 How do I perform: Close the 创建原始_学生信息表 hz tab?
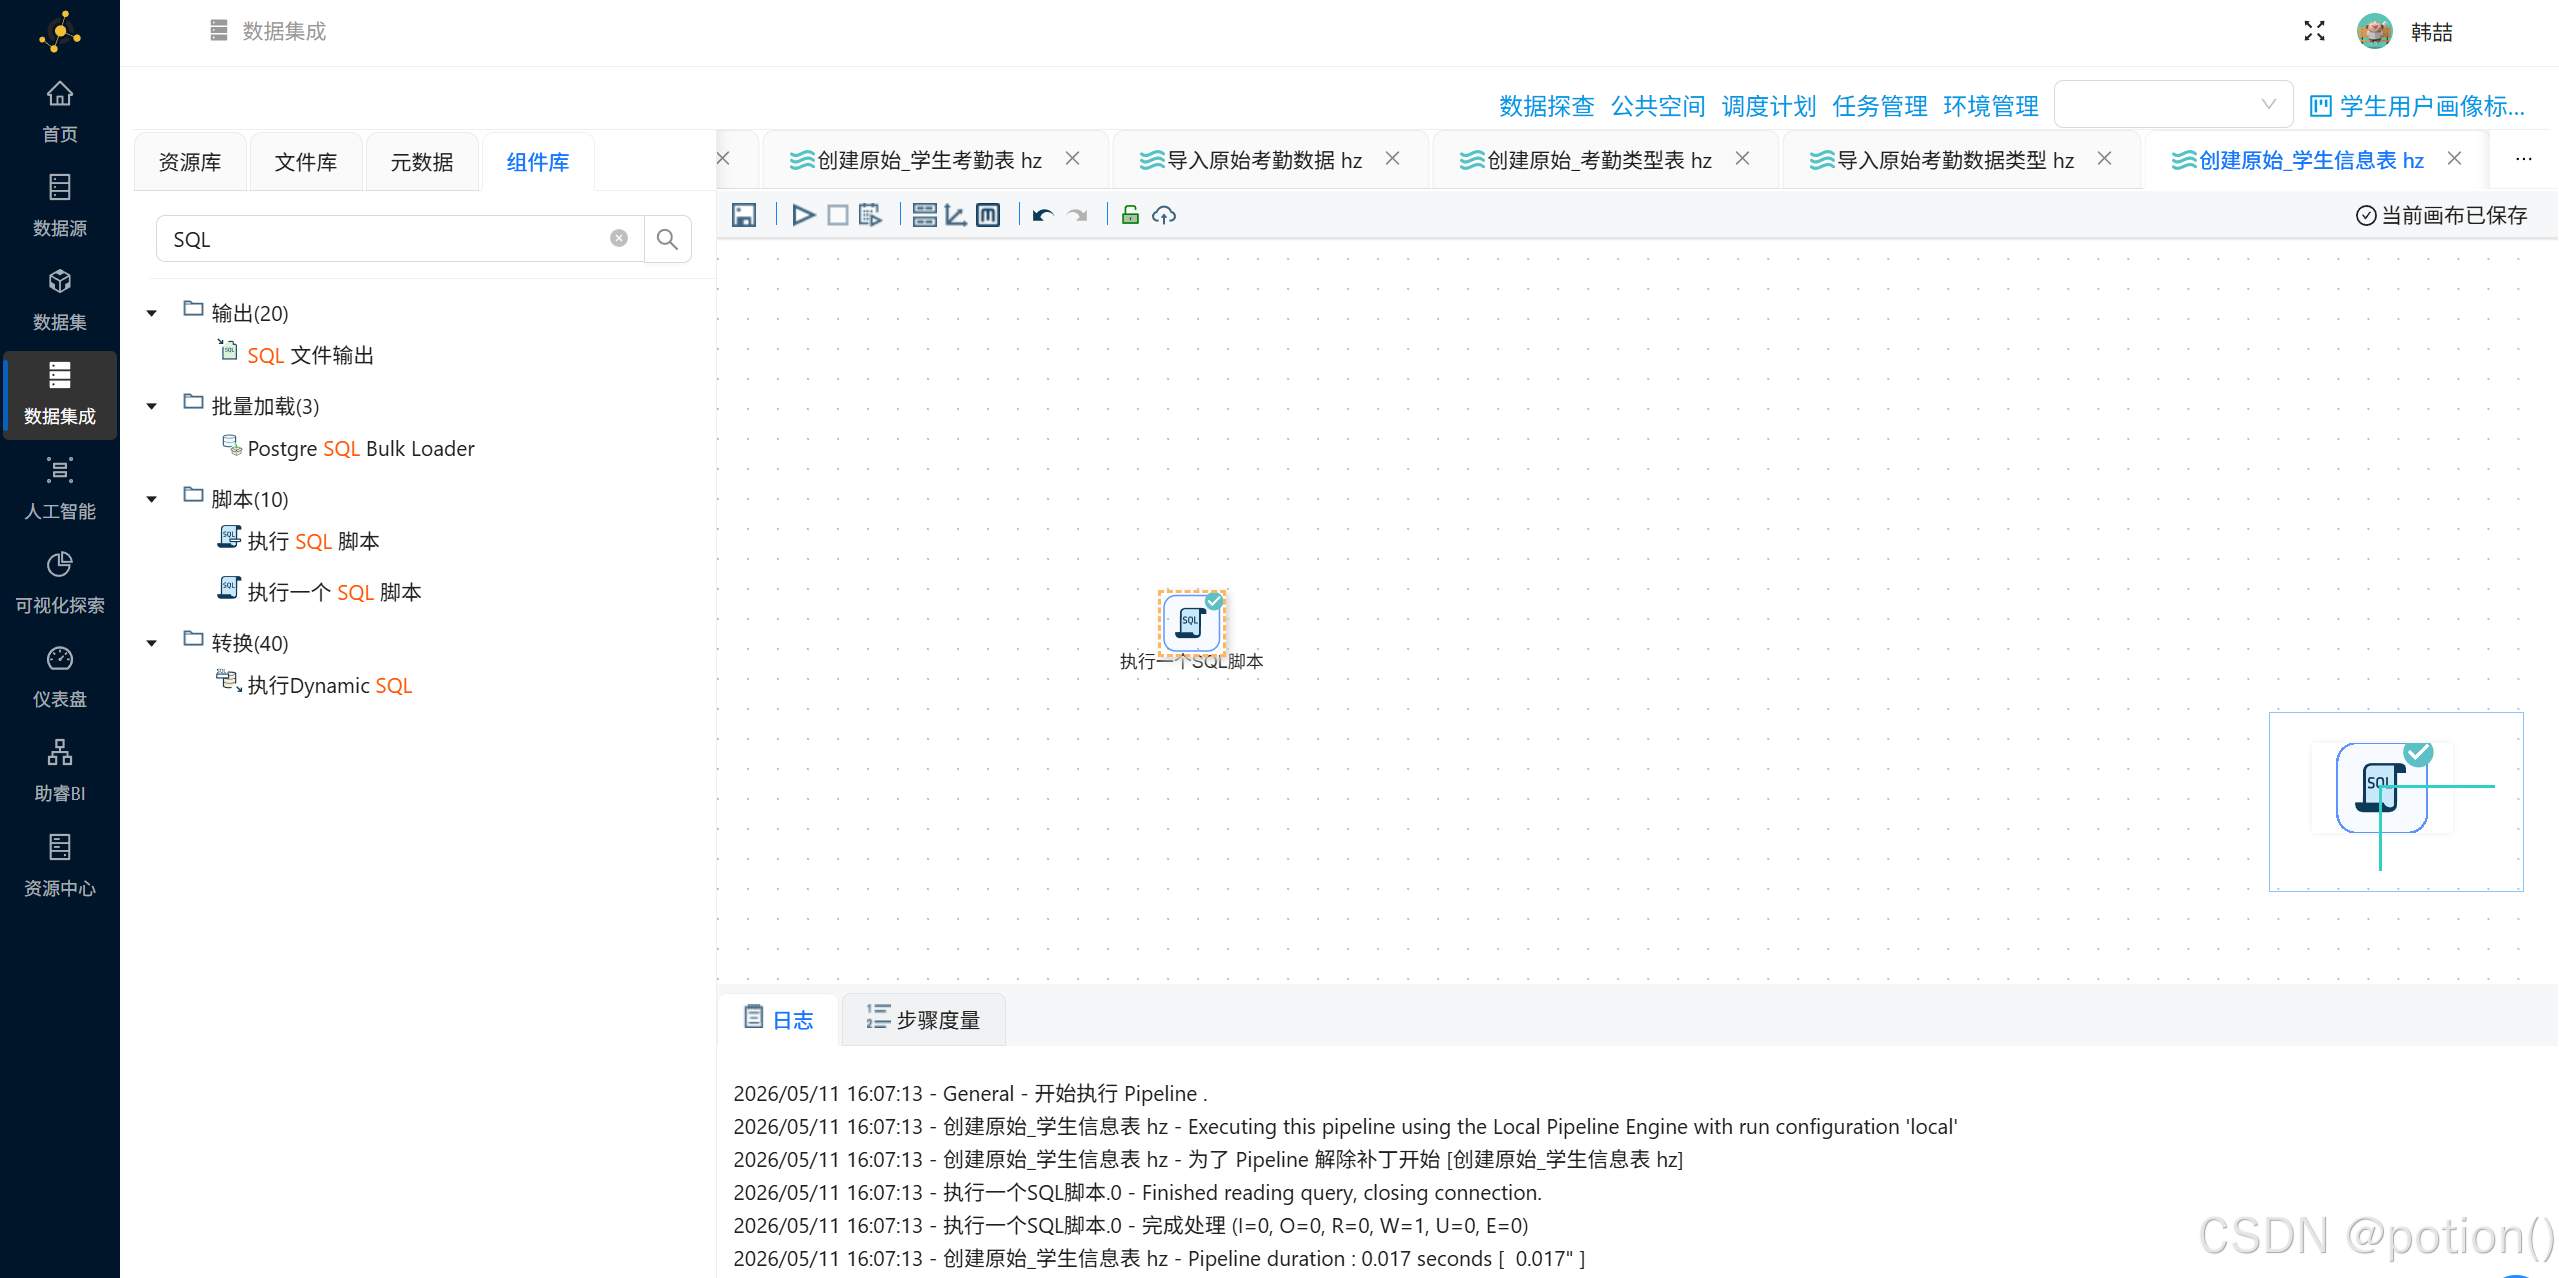tap(2454, 159)
